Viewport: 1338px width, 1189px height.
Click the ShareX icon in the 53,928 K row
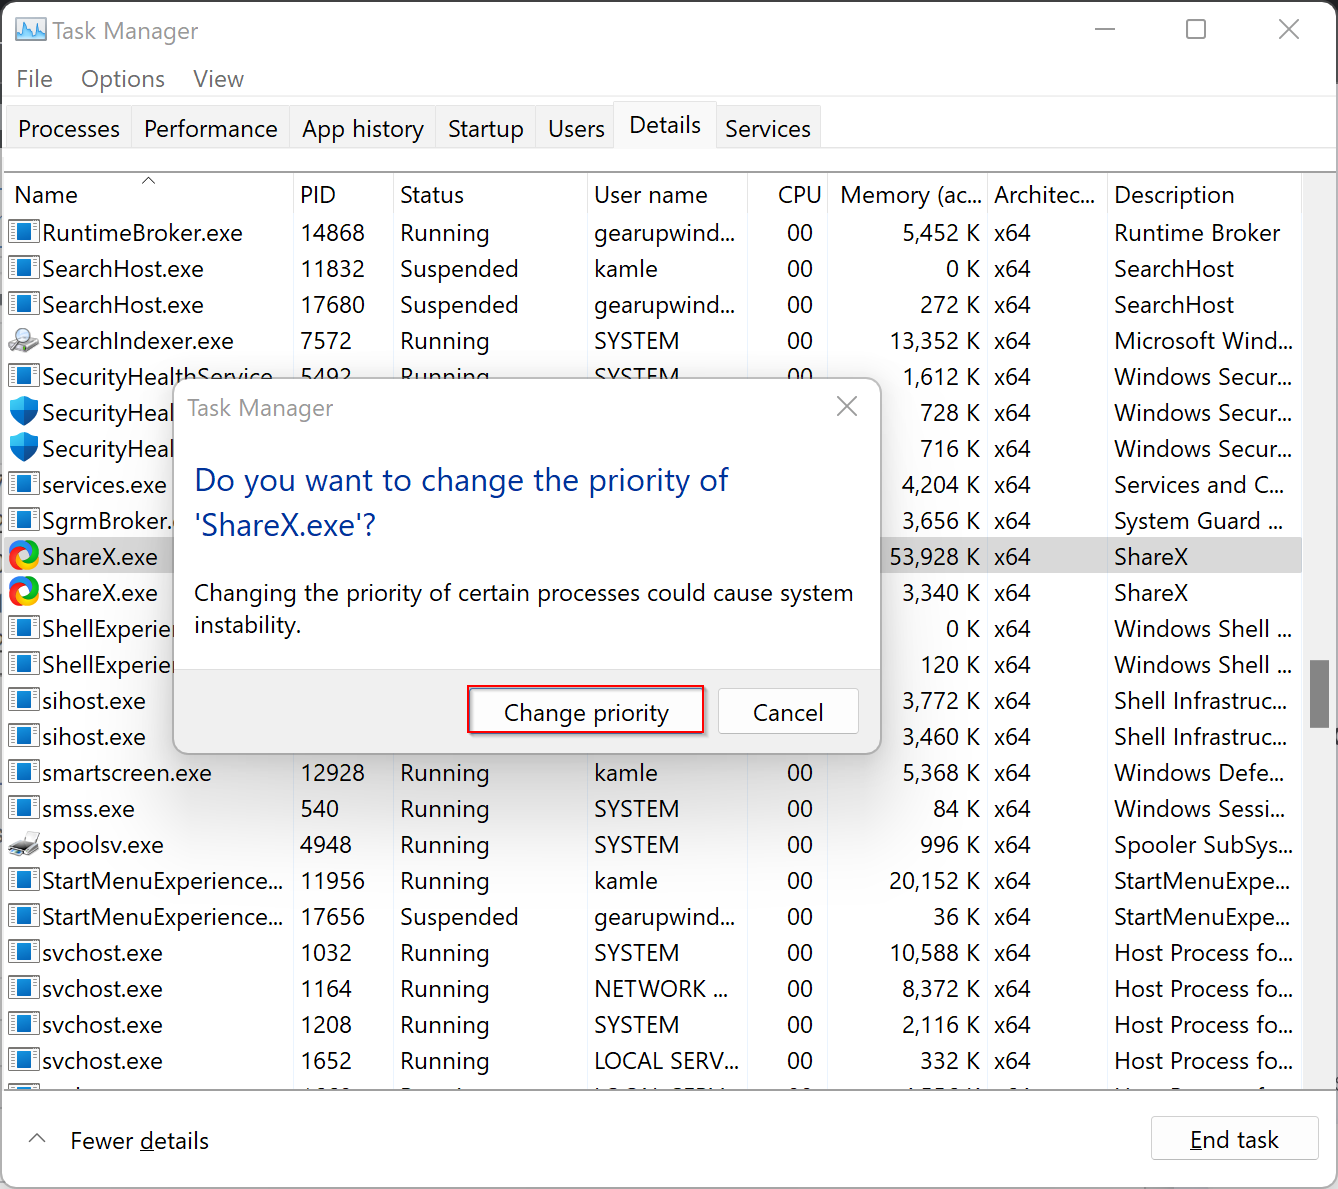[x=24, y=556]
